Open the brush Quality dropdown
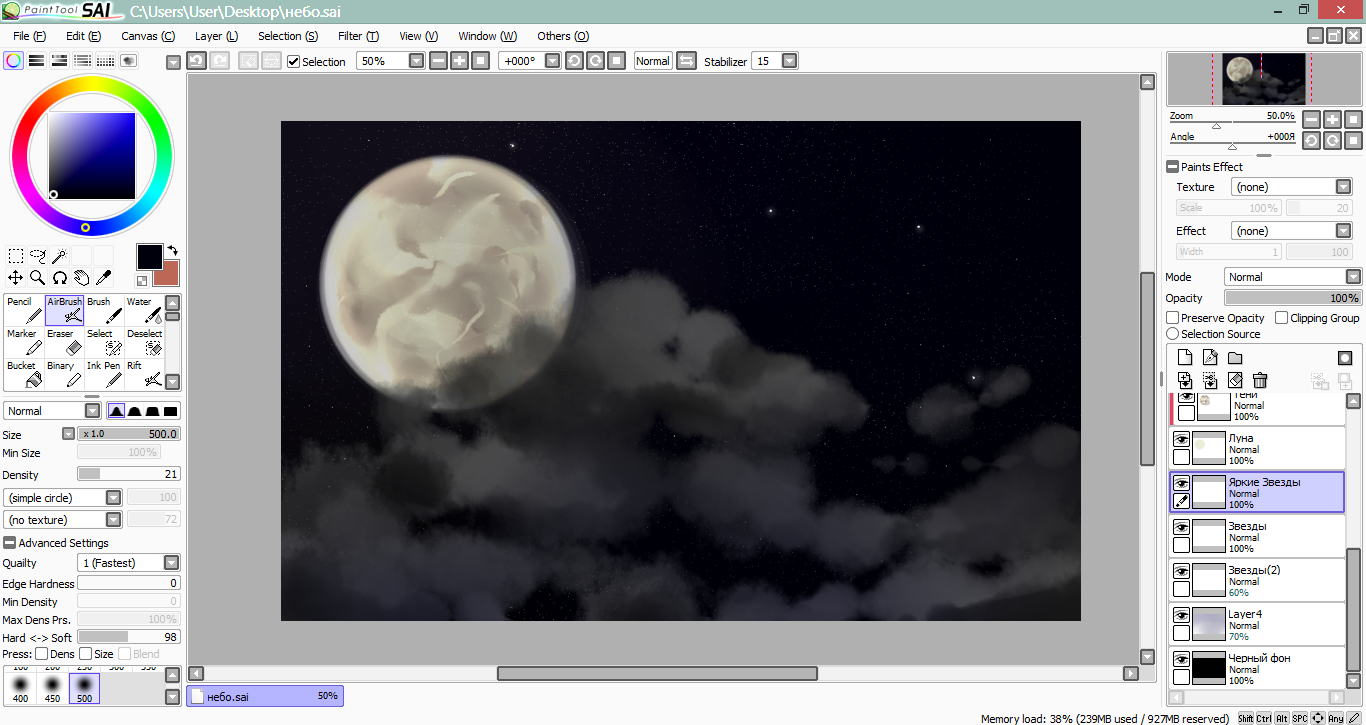Screen dimensions: 1366x725 pyautogui.click(x=172, y=563)
